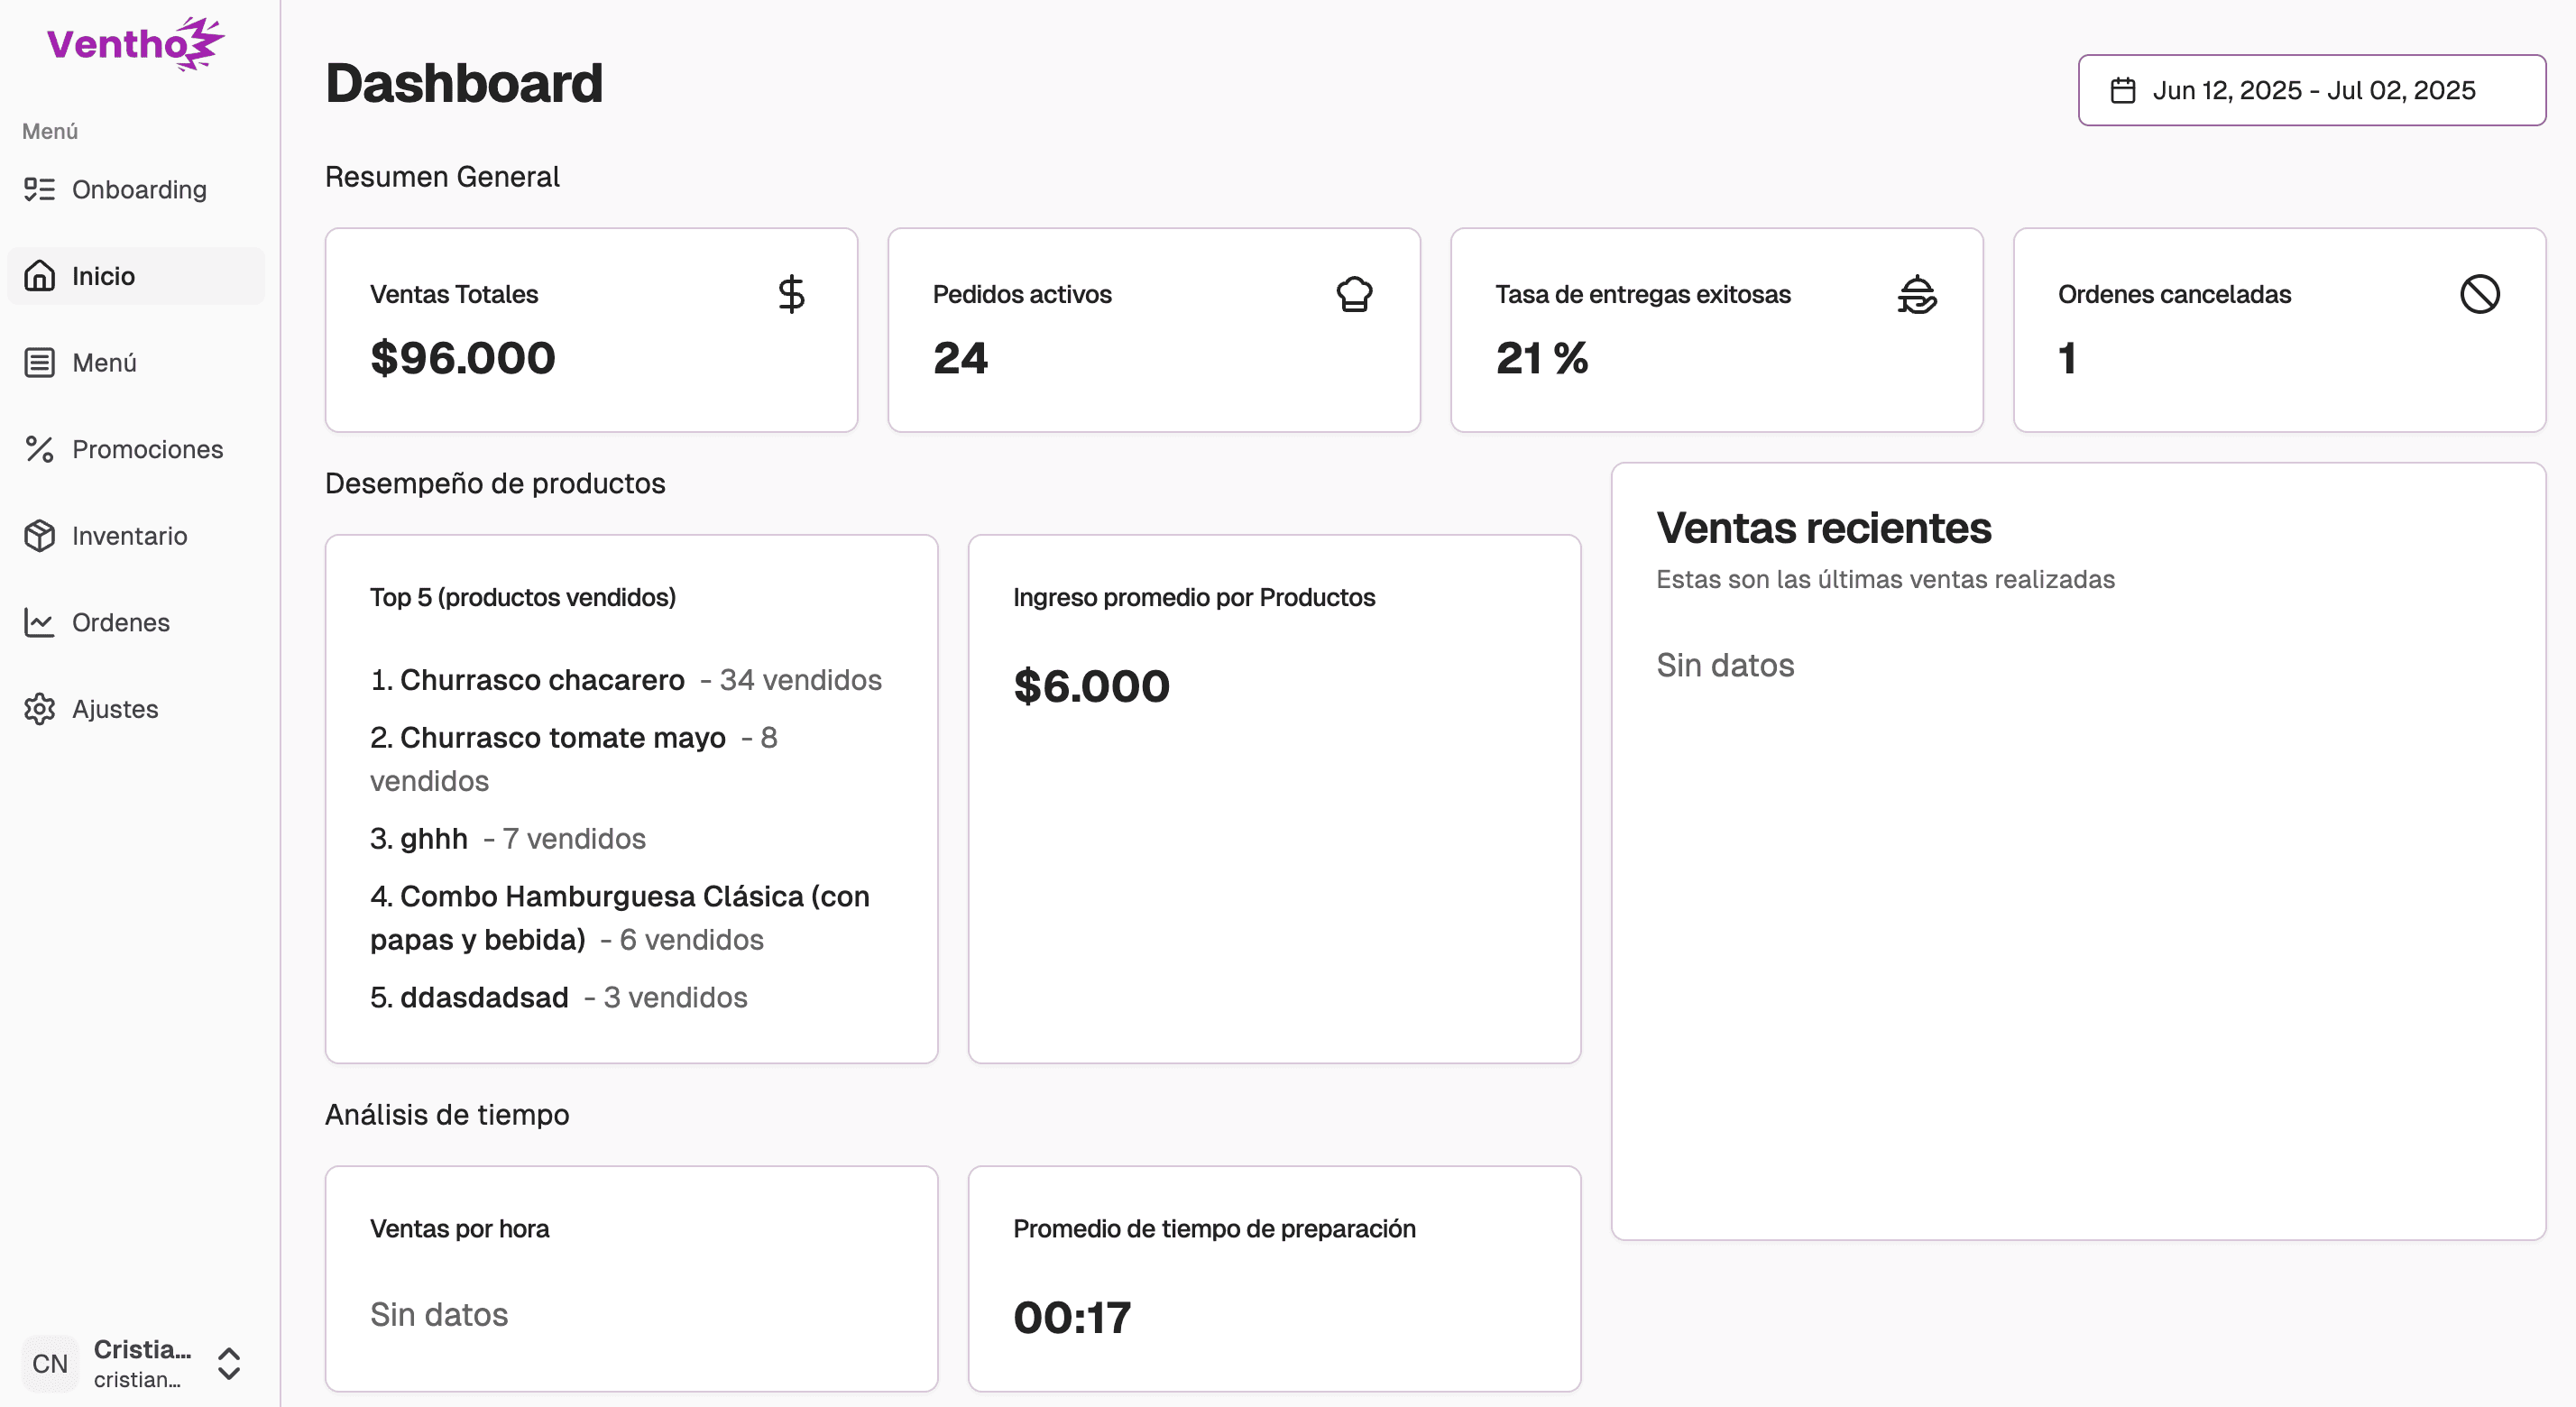Select Ordenes in the sidebar menu

pyautogui.click(x=120, y=622)
